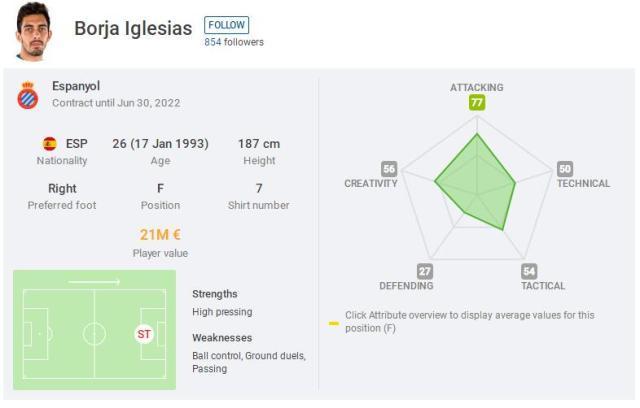The image size is (640, 408).
Task: Click the High pressing strength text
Action: click(x=222, y=312)
